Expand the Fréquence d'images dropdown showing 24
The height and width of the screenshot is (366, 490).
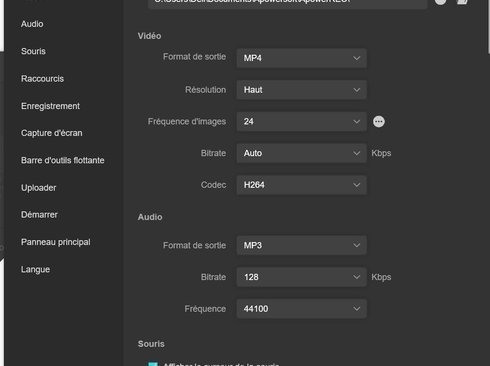click(x=302, y=121)
